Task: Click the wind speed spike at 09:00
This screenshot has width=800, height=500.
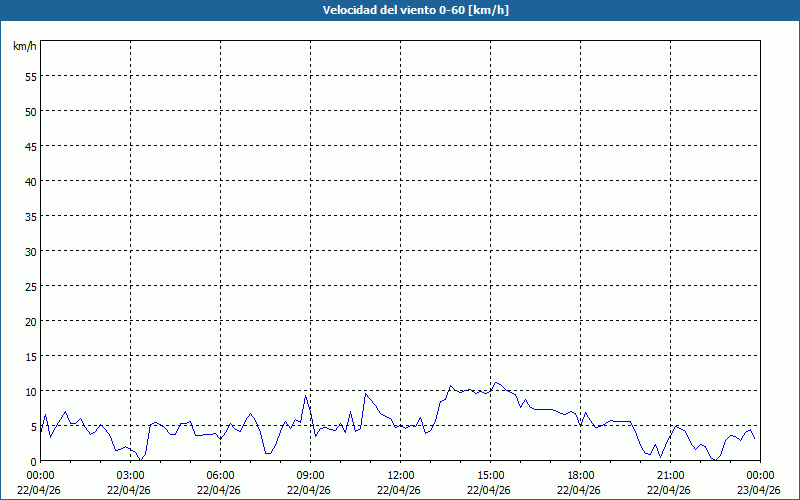Action: pos(307,396)
